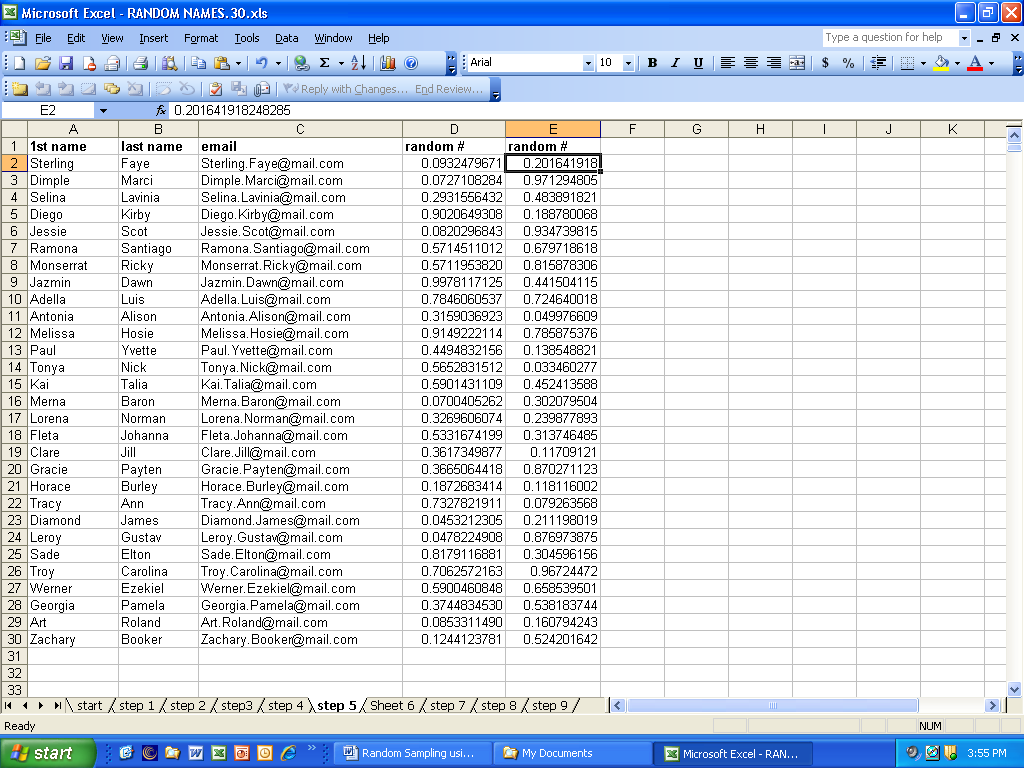Switch to the Sheet 6 tab
1024x768 pixels.
(x=392, y=705)
